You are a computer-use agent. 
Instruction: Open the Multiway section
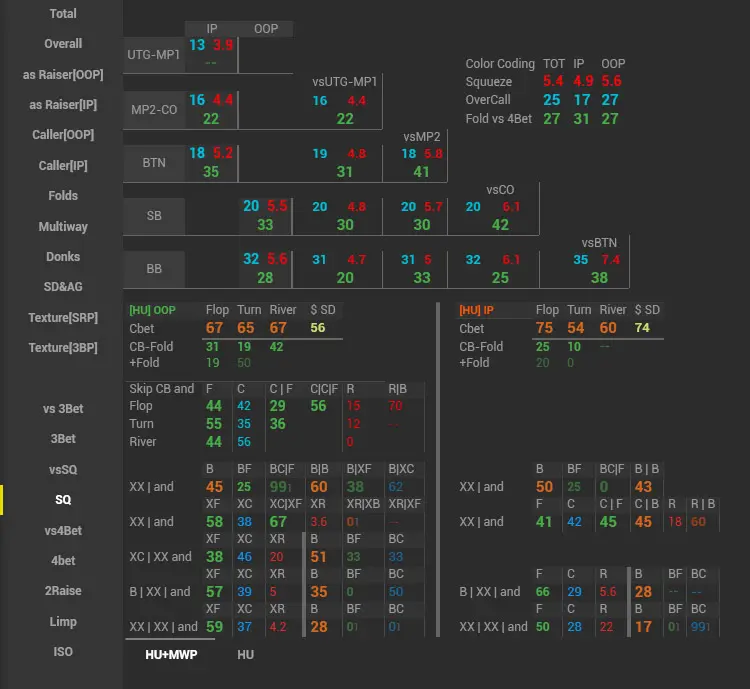(x=63, y=227)
